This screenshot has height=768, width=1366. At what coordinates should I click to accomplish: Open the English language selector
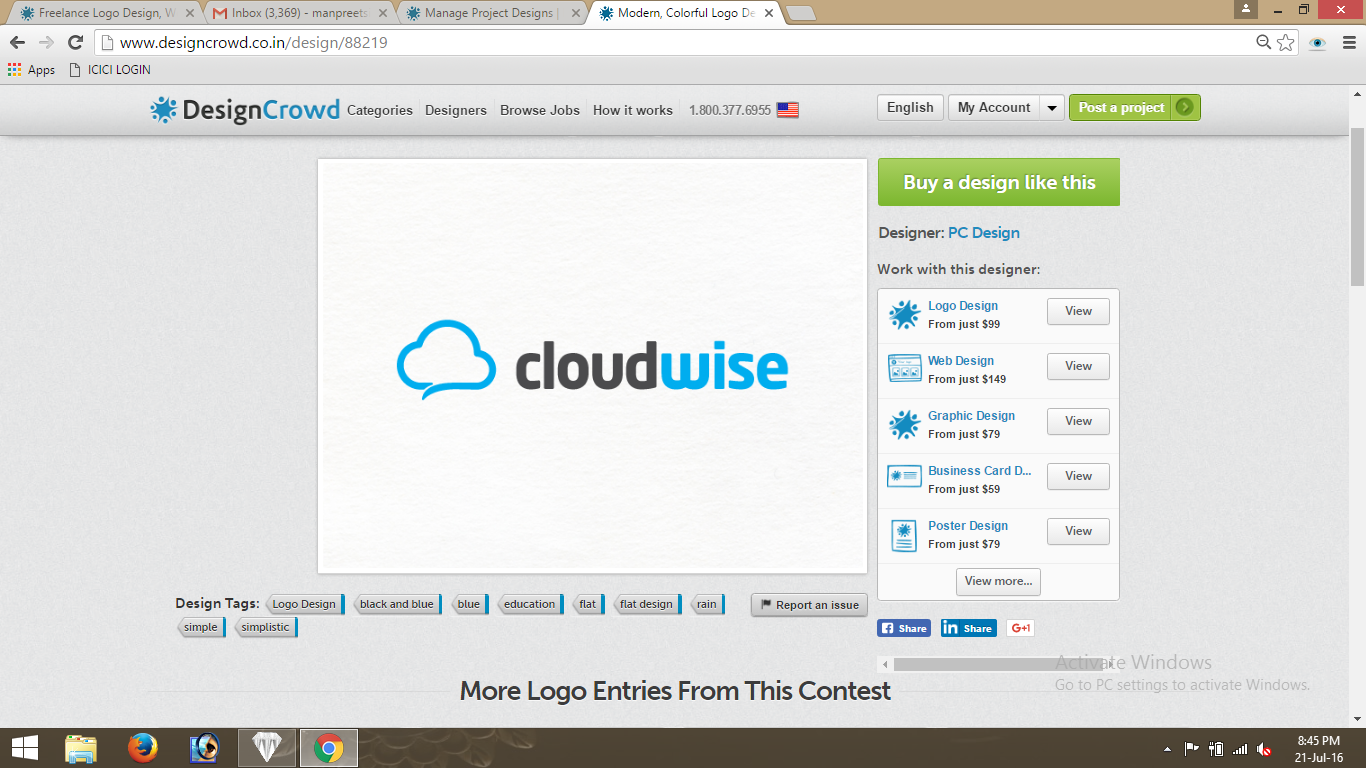coord(910,108)
